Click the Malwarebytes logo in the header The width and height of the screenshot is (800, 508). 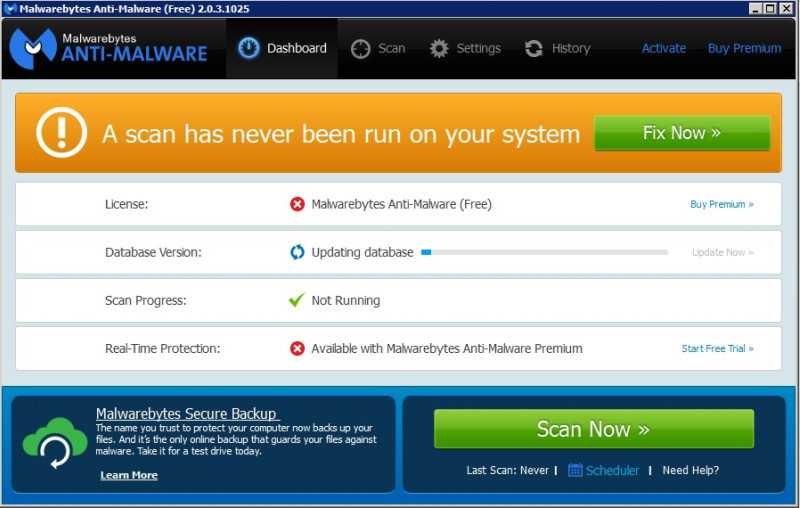coord(33,48)
